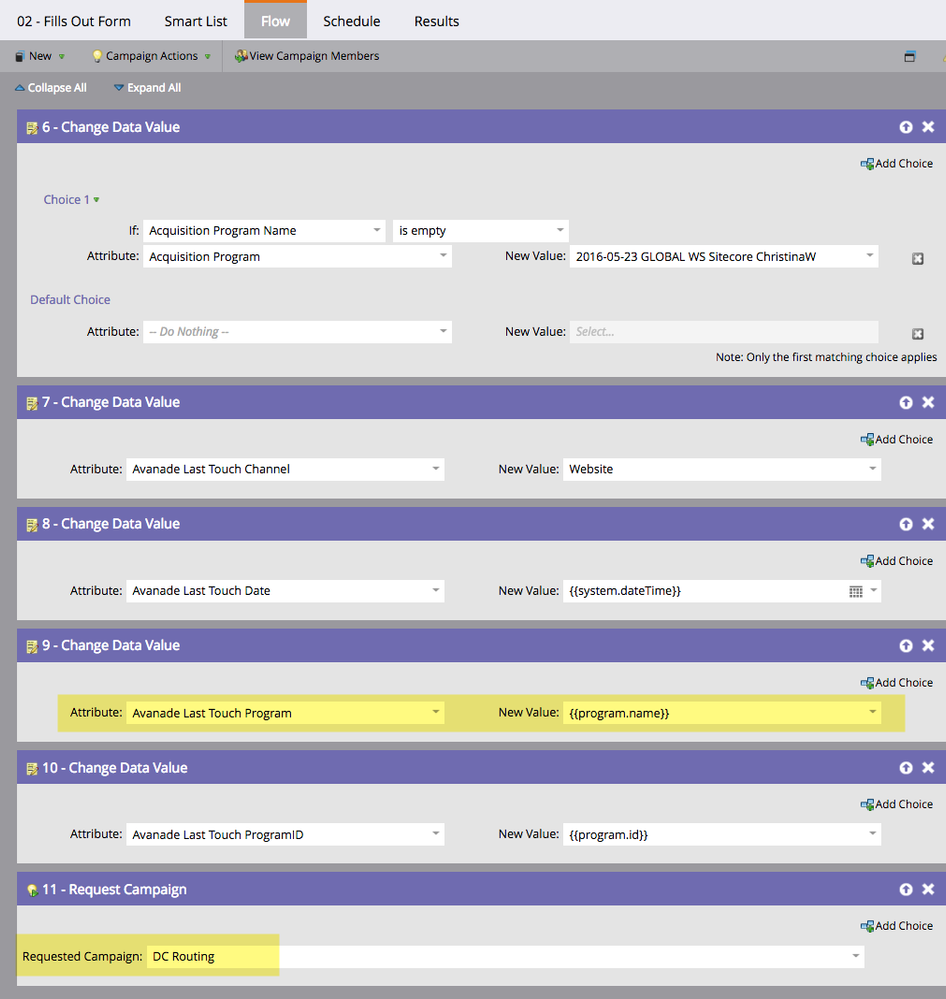This screenshot has height=999, width=946.
Task: Expand All flow steps
Action: 147,88
